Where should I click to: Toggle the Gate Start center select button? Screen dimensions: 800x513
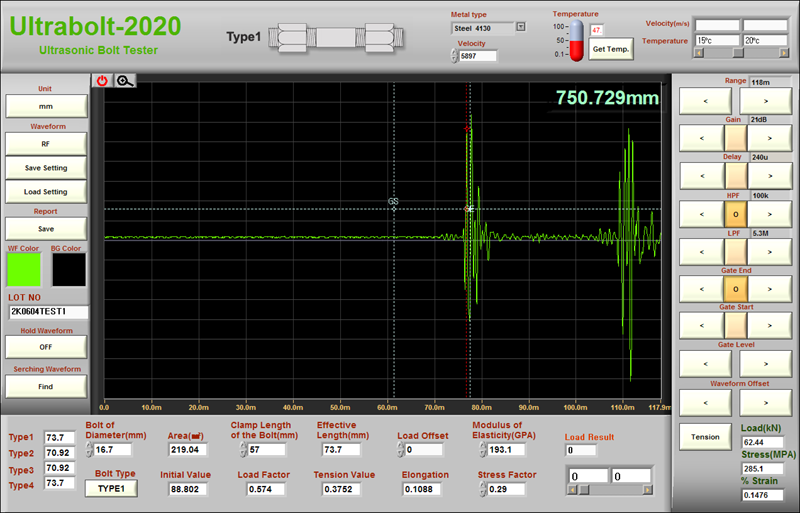[x=736, y=325]
